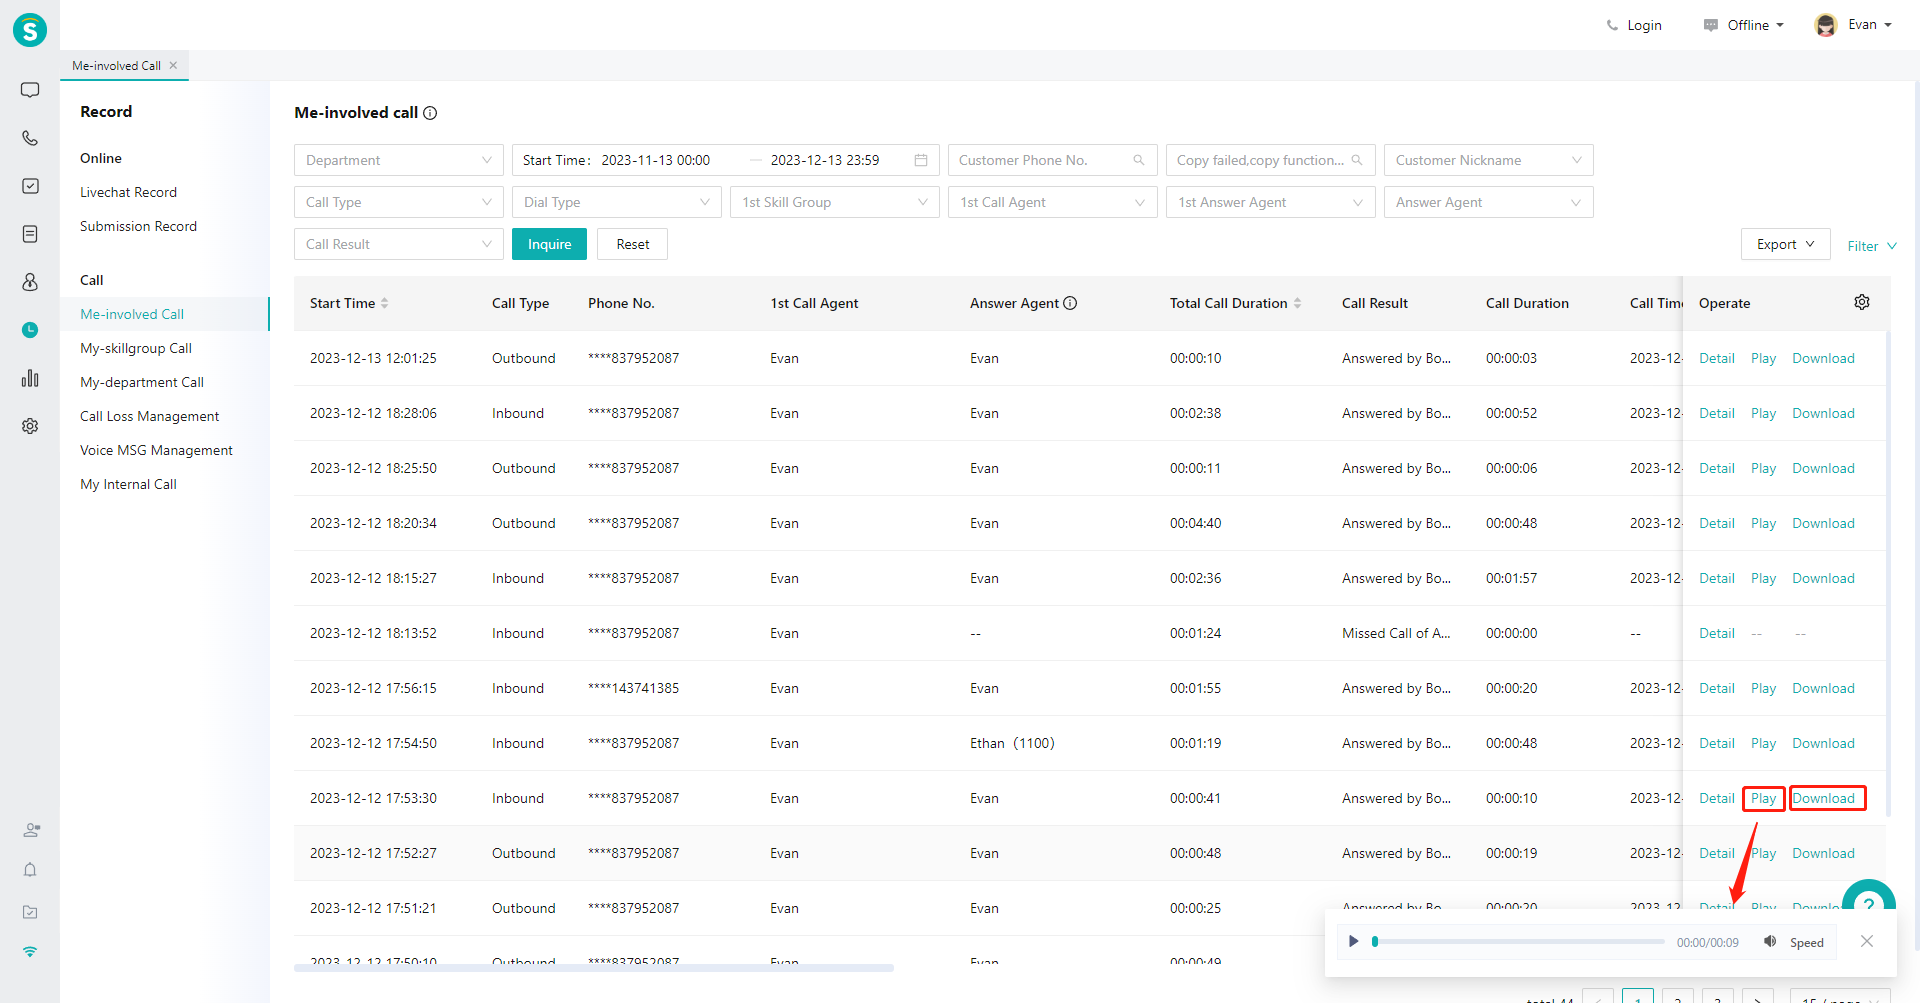Open the Evan account menu
This screenshot has height=1003, width=1920.
pos(1869,25)
